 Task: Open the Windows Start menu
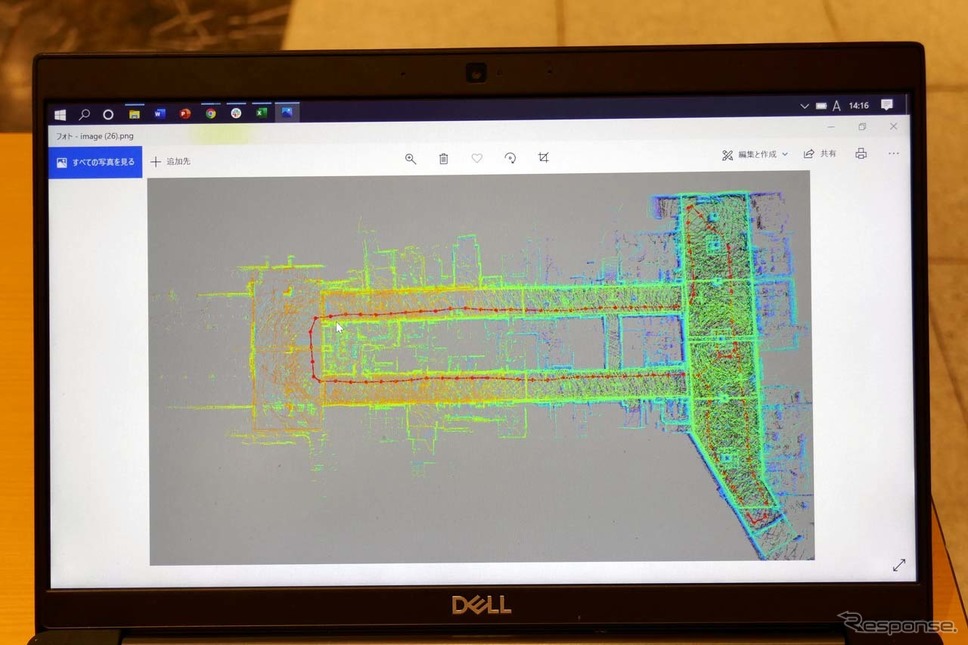coord(60,115)
